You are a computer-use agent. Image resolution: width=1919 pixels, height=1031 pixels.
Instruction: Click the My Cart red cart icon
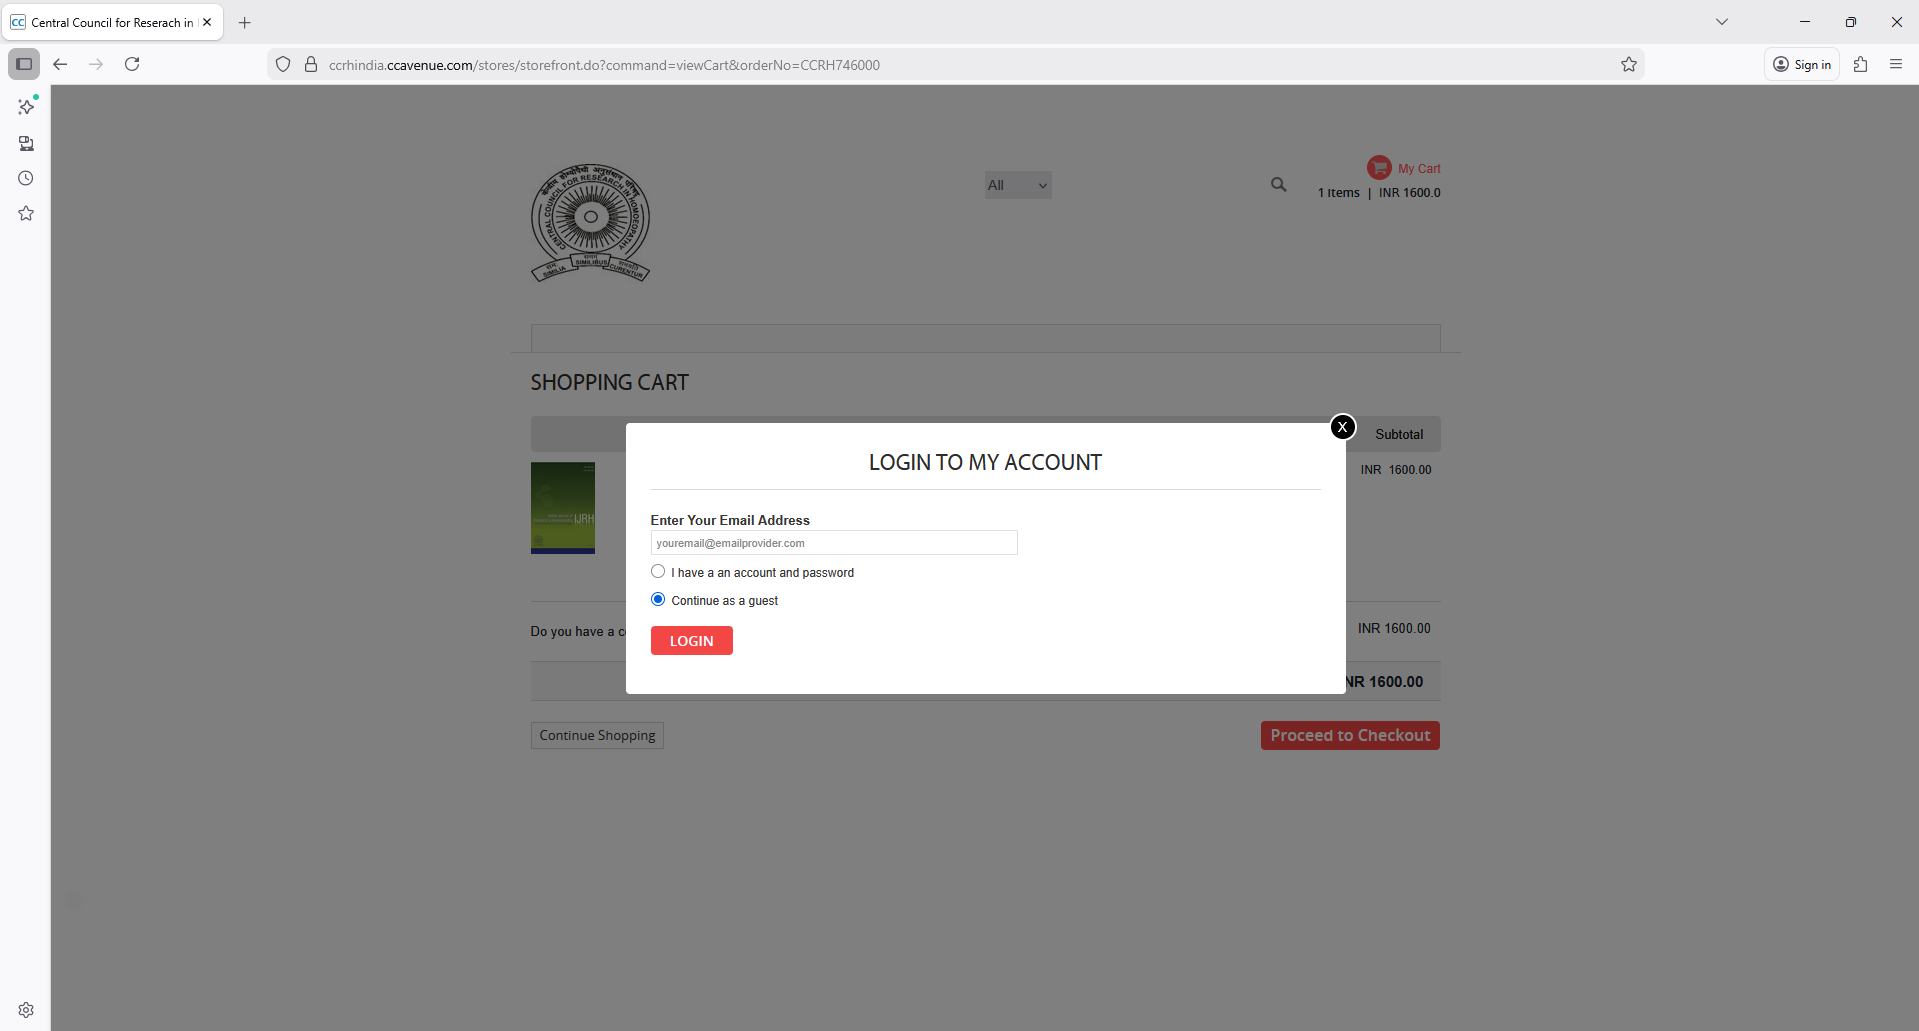(1379, 168)
